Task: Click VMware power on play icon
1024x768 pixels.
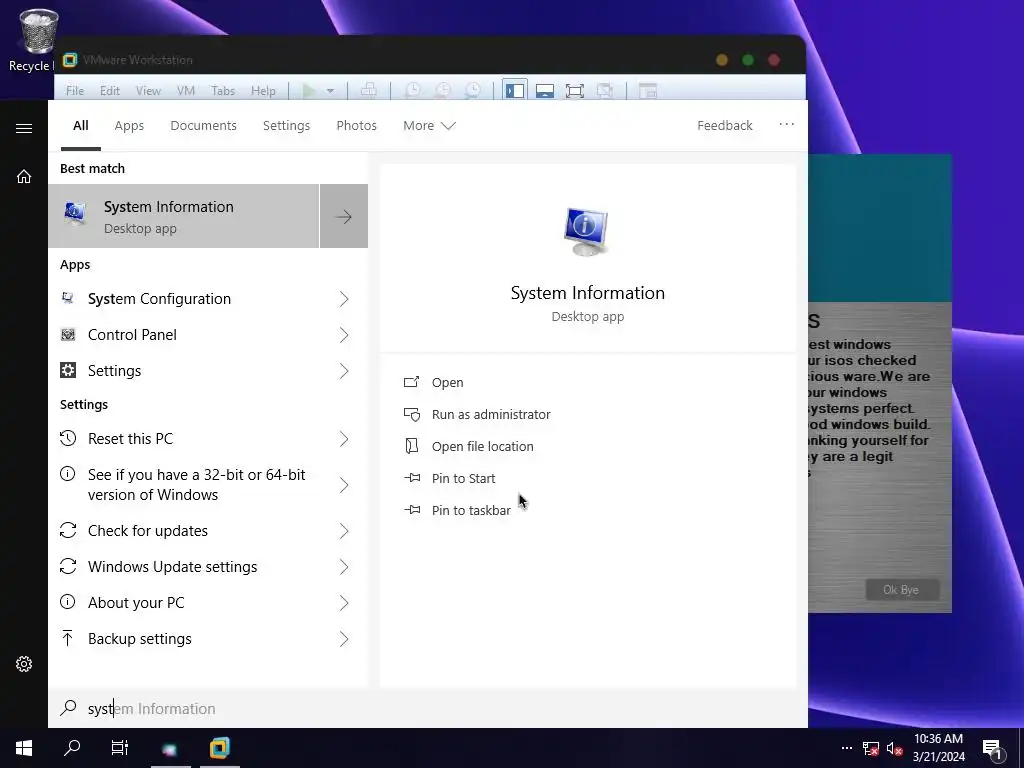Action: (309, 90)
